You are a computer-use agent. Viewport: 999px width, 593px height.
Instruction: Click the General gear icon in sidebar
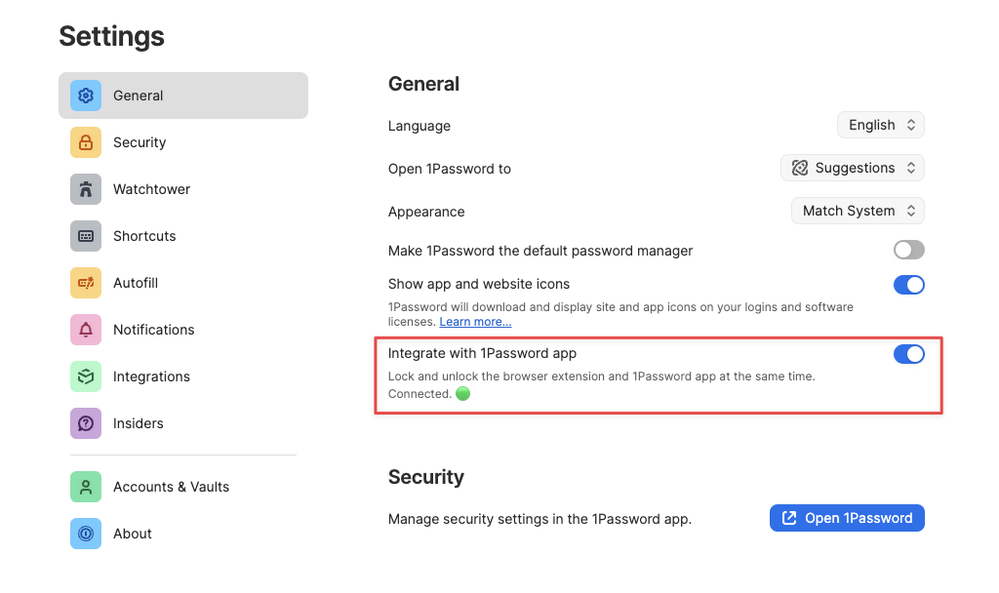(86, 96)
